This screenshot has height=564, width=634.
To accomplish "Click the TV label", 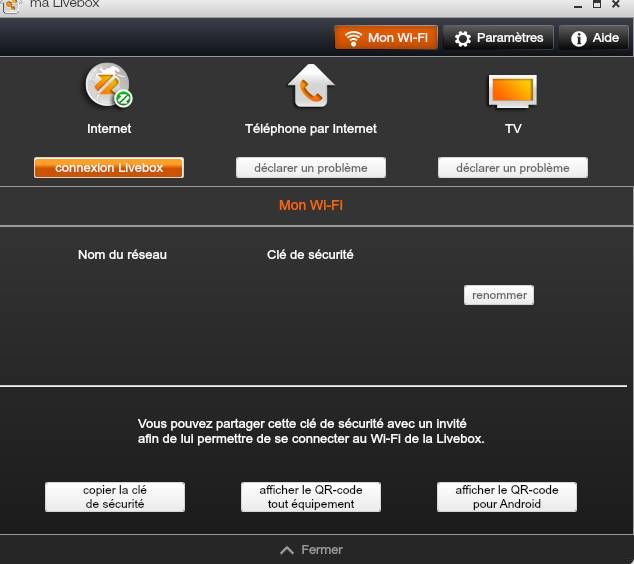I will tap(513, 129).
